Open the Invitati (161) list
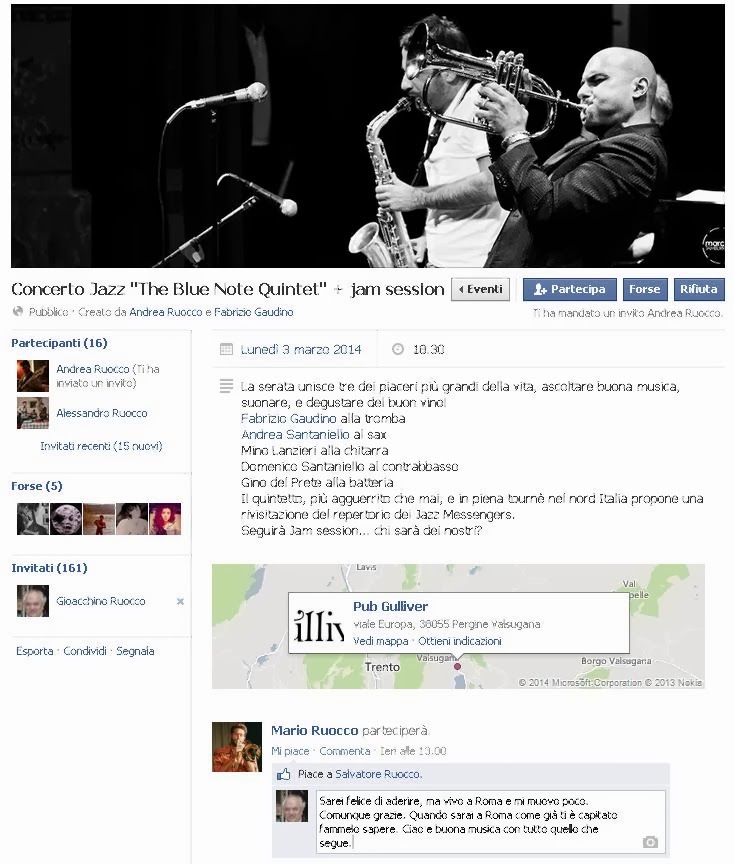The image size is (734, 864). 49,568
